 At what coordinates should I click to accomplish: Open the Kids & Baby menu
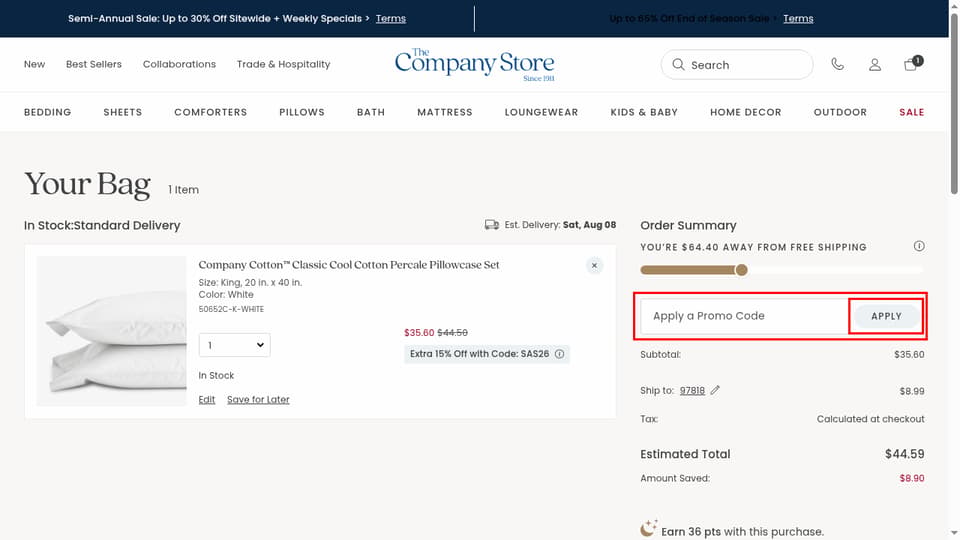click(644, 112)
